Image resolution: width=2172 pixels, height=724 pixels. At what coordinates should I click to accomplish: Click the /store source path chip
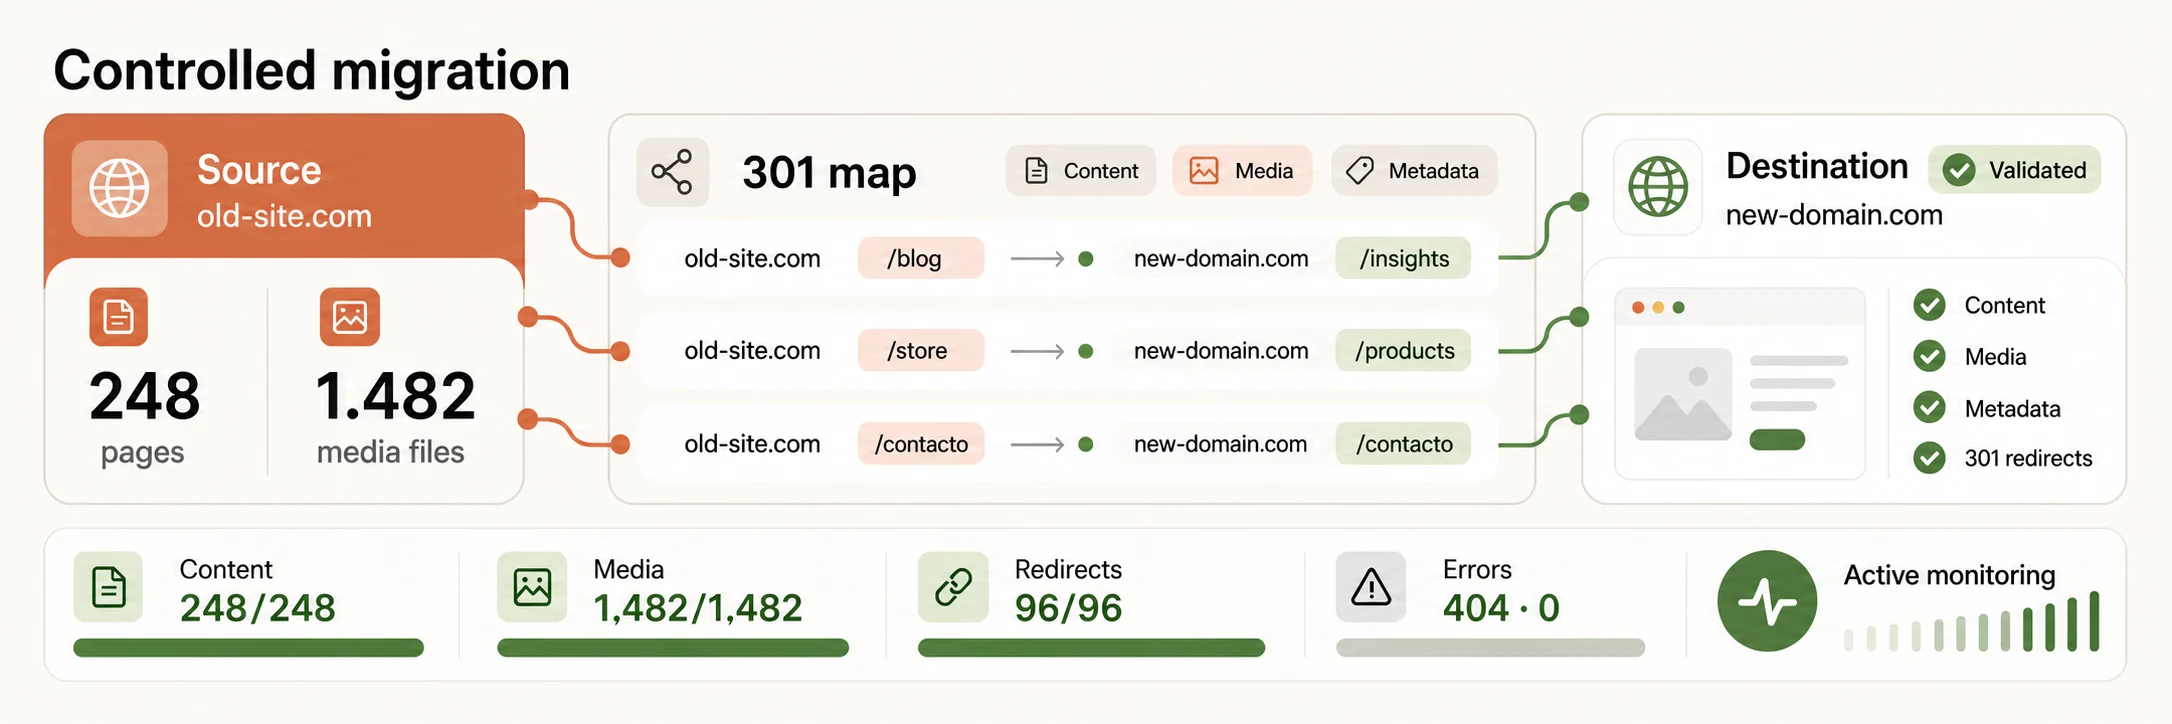[921, 351]
